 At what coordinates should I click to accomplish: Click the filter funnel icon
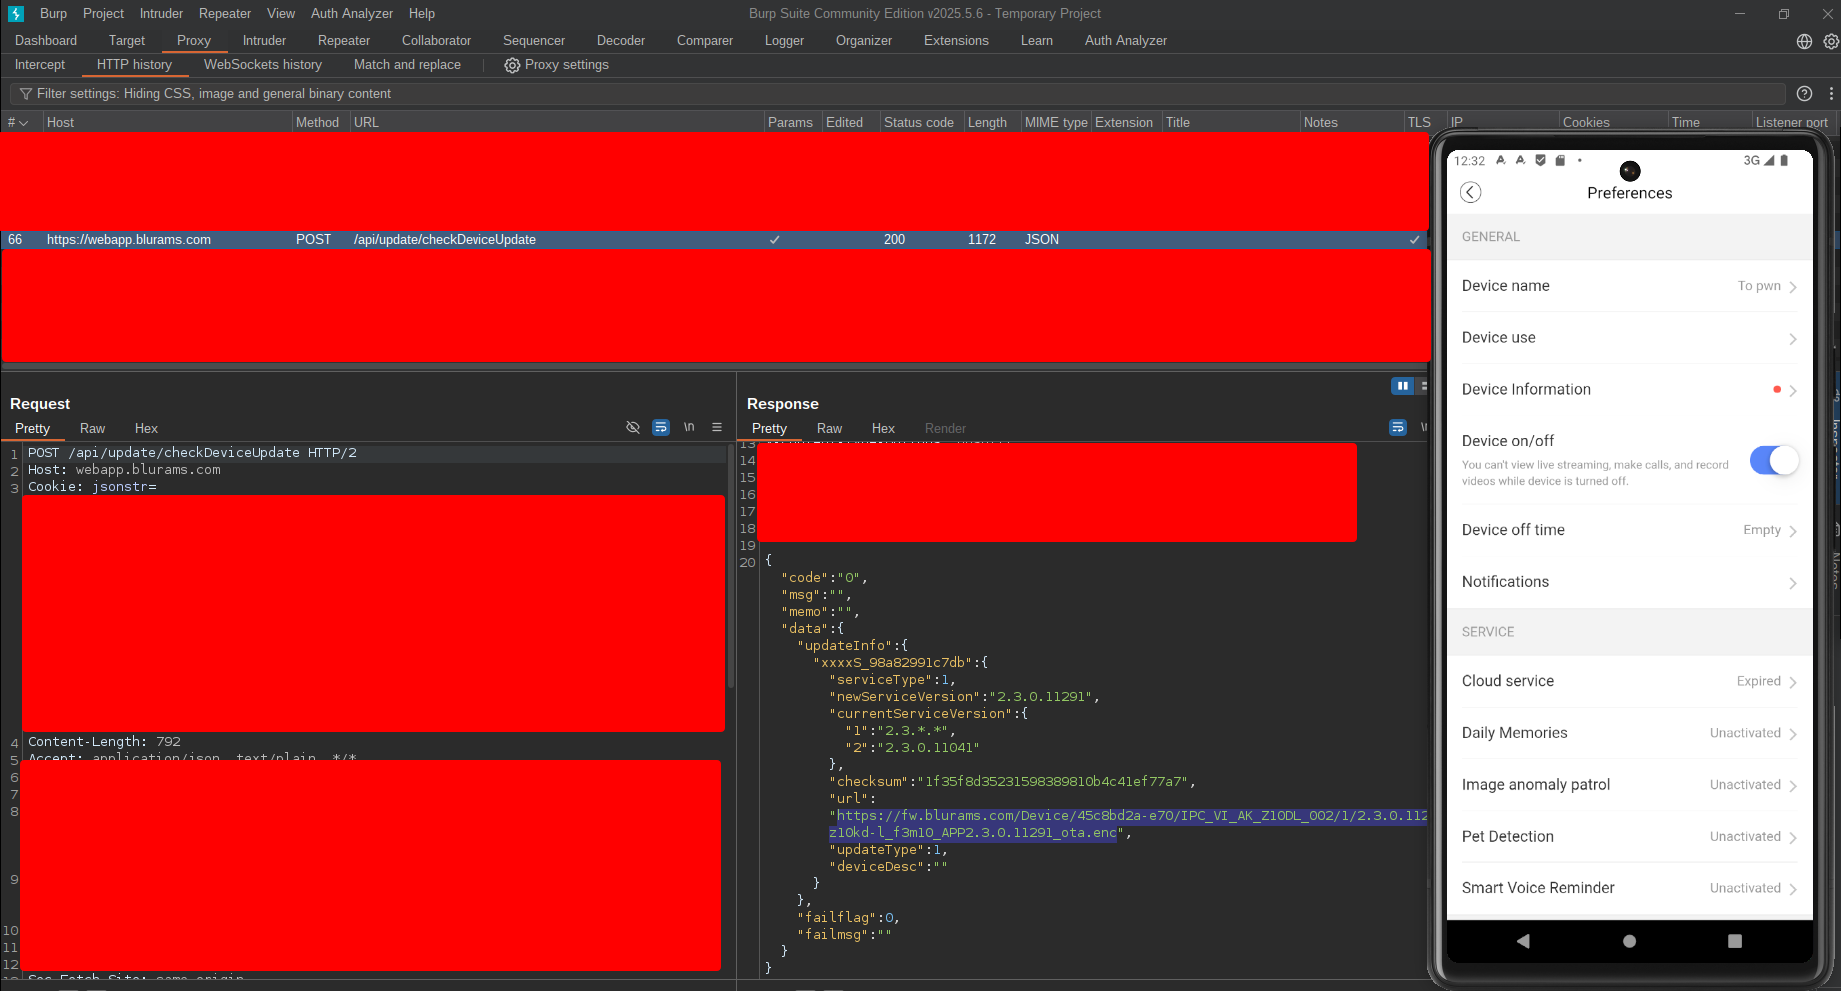(x=26, y=94)
